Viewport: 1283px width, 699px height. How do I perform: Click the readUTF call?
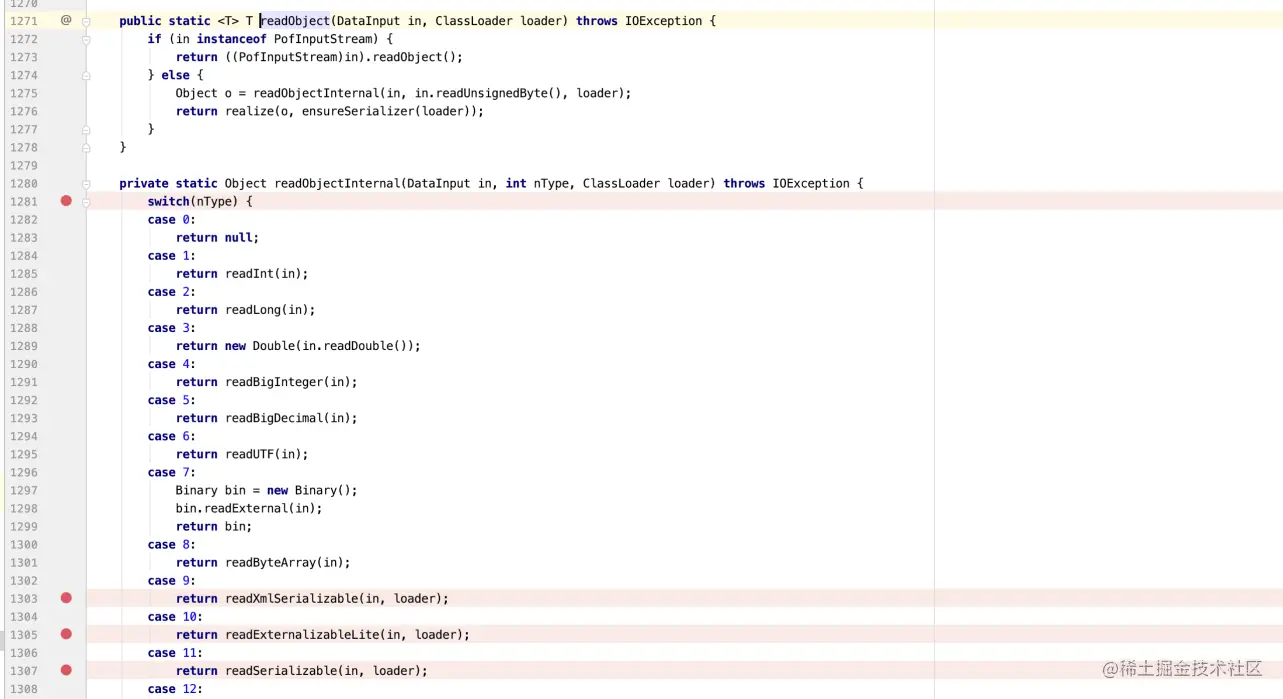click(x=266, y=454)
